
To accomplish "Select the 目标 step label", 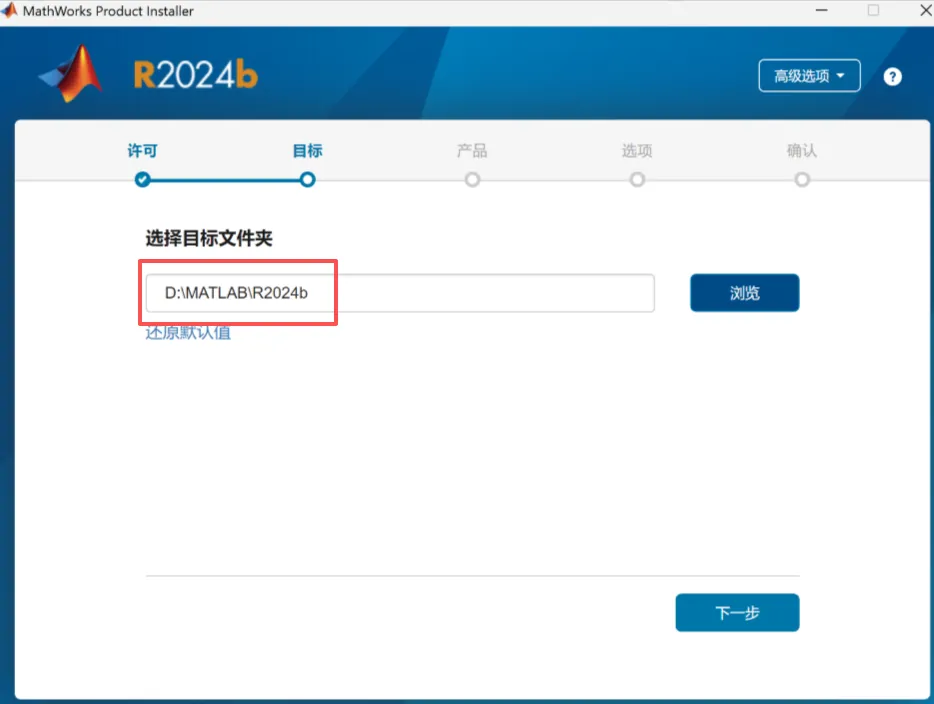I will click(x=307, y=151).
